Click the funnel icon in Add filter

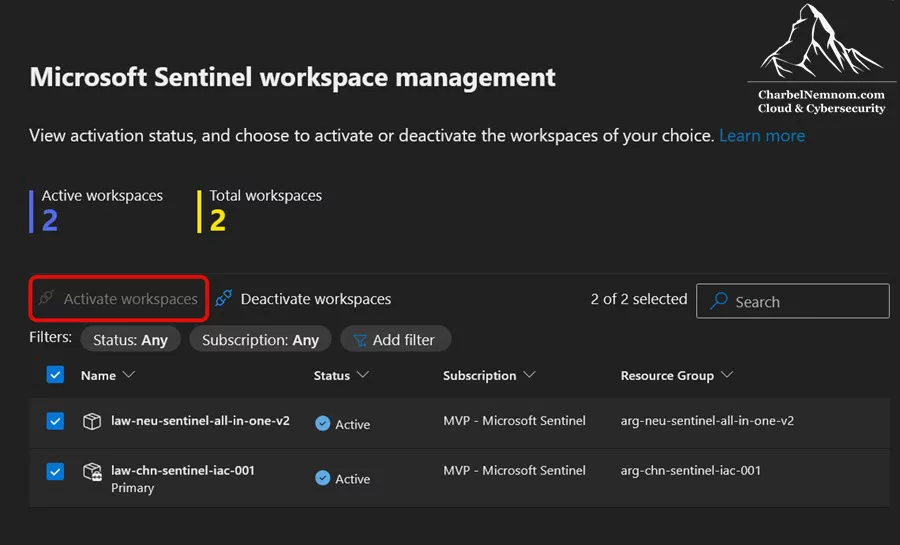pyautogui.click(x=360, y=340)
